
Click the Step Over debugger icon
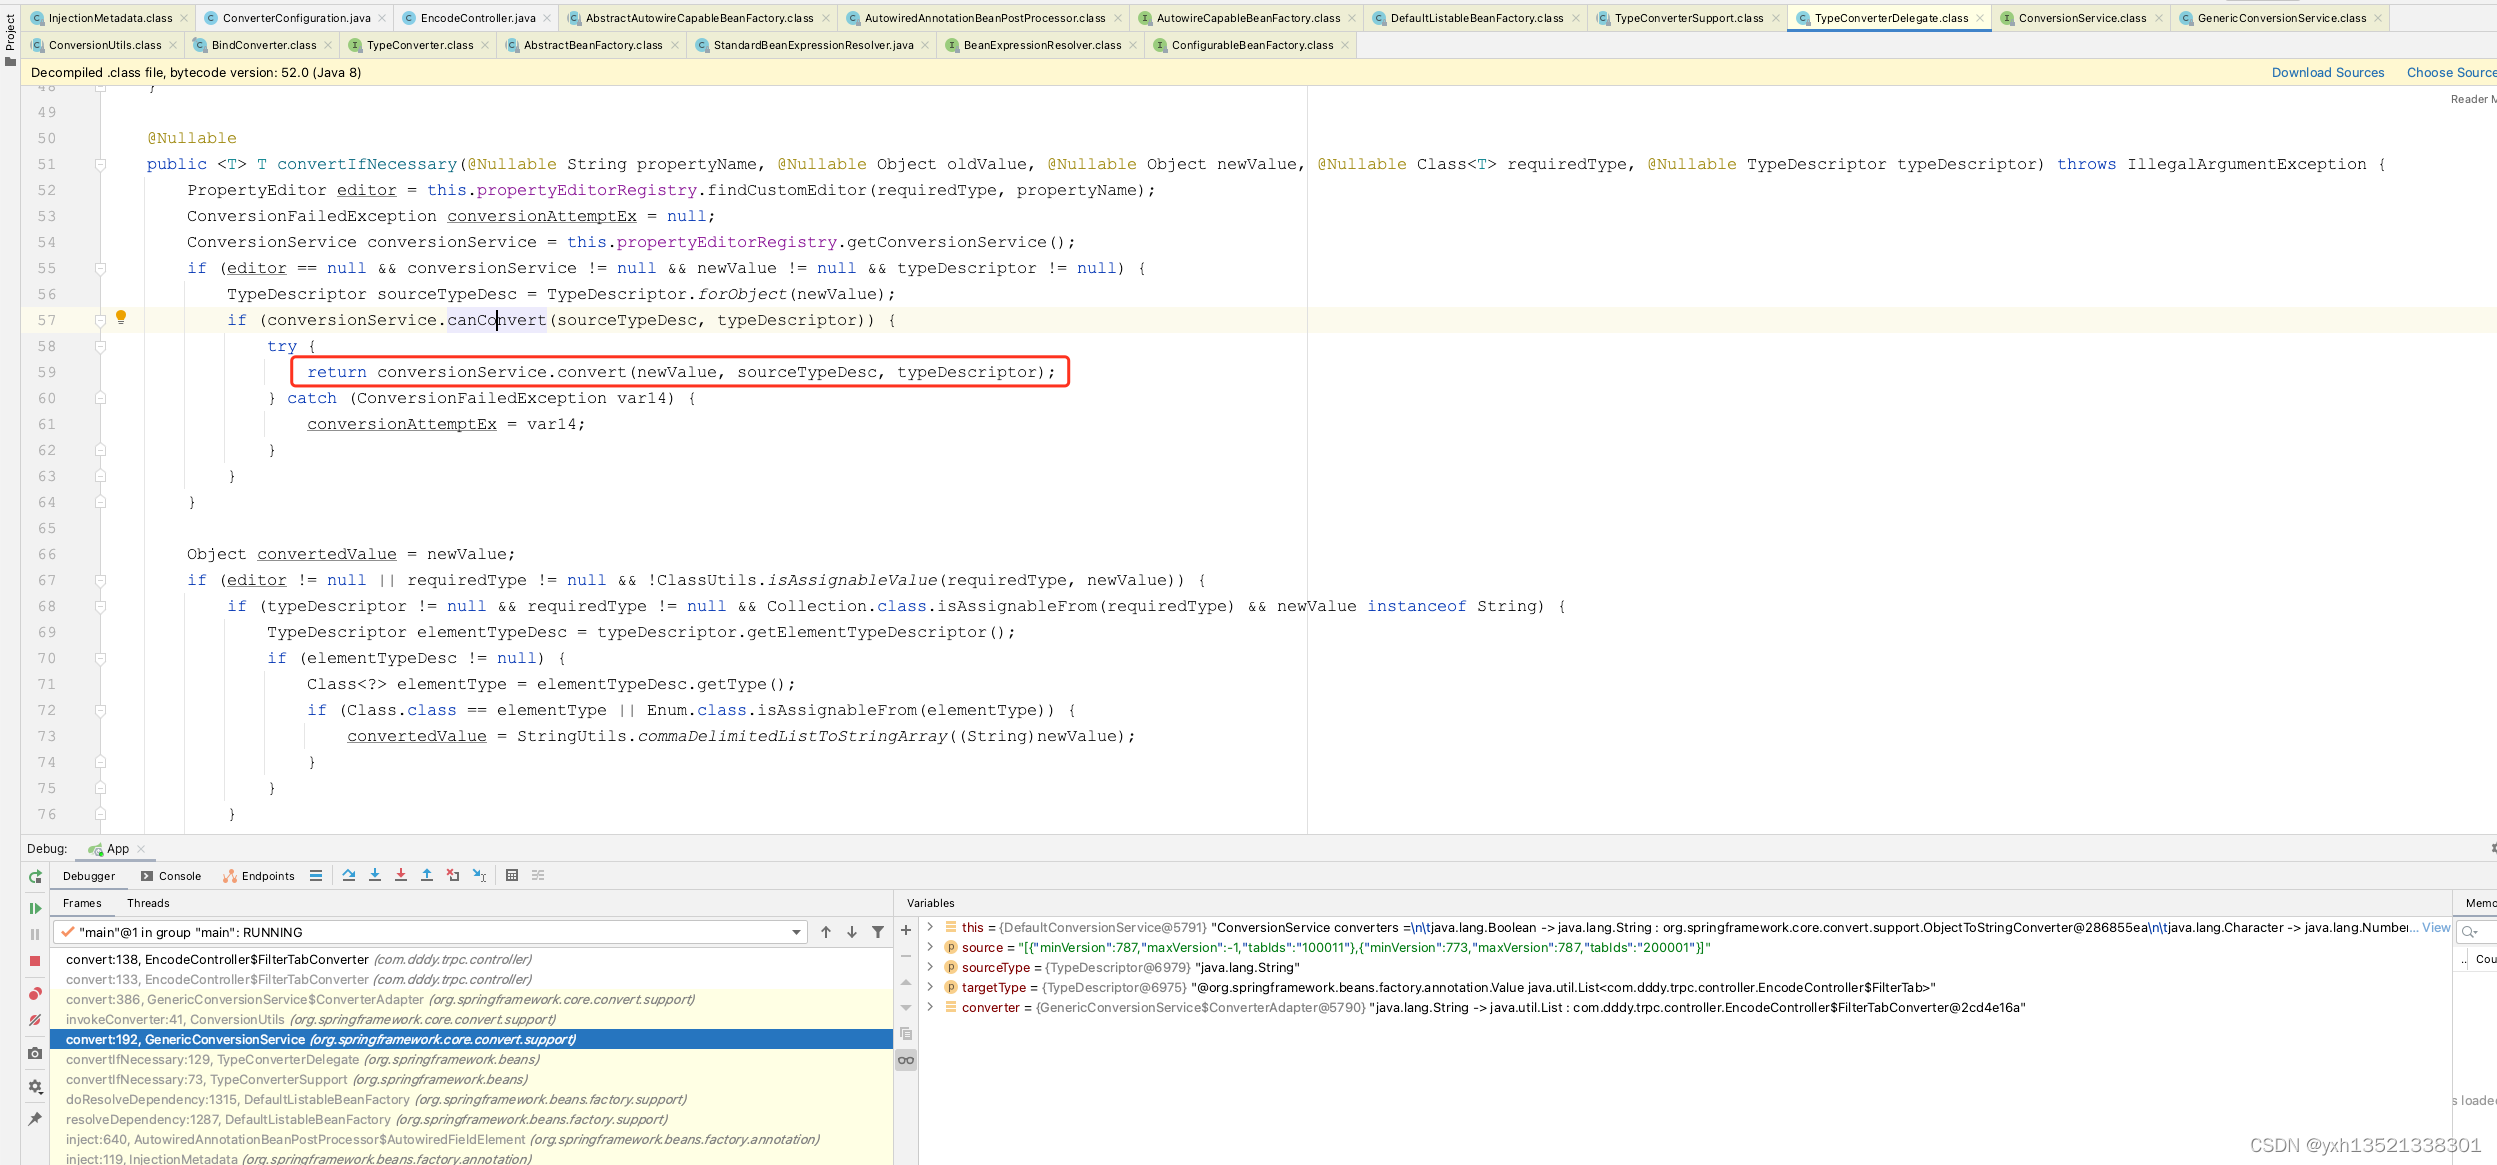tap(349, 875)
